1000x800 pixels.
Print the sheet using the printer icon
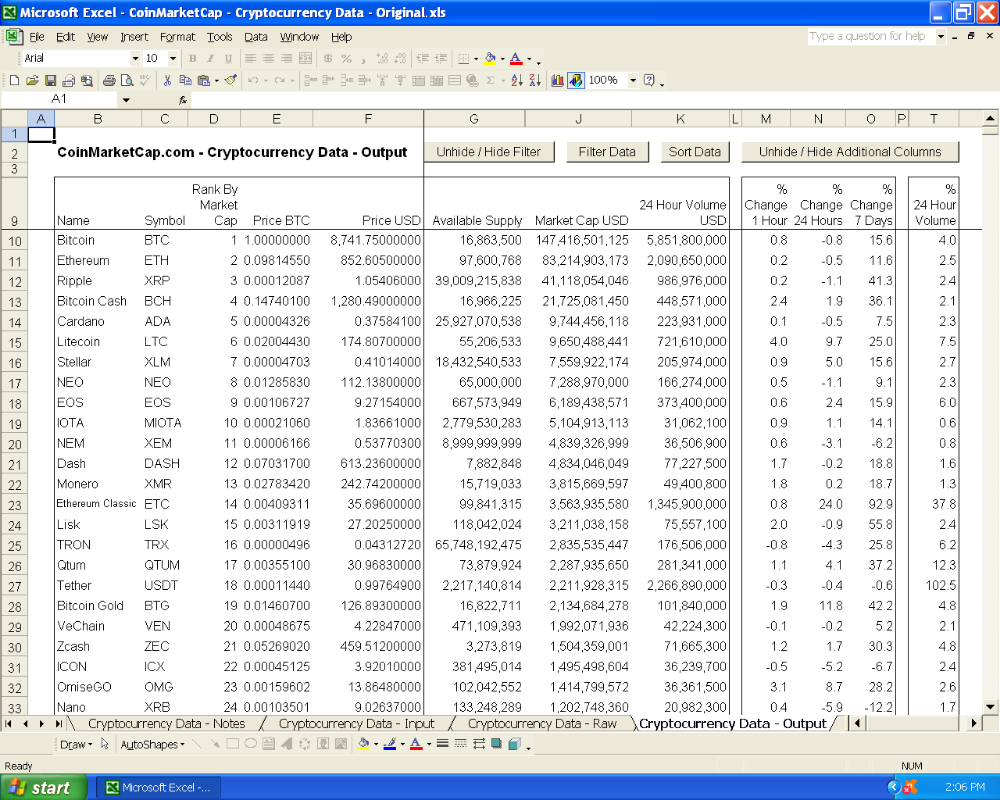pyautogui.click(x=109, y=80)
